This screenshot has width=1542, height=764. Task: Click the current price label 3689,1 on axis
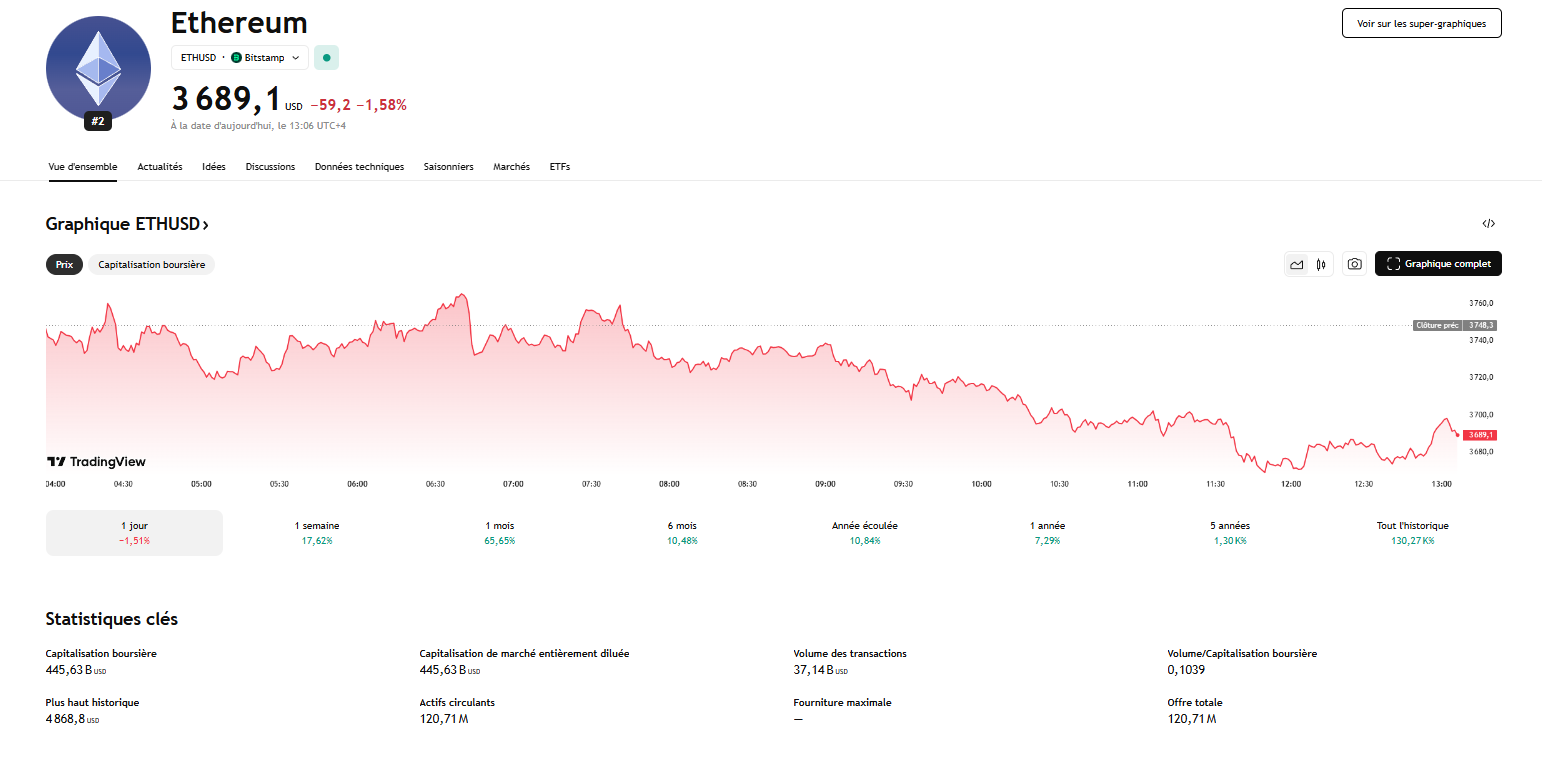click(1479, 435)
